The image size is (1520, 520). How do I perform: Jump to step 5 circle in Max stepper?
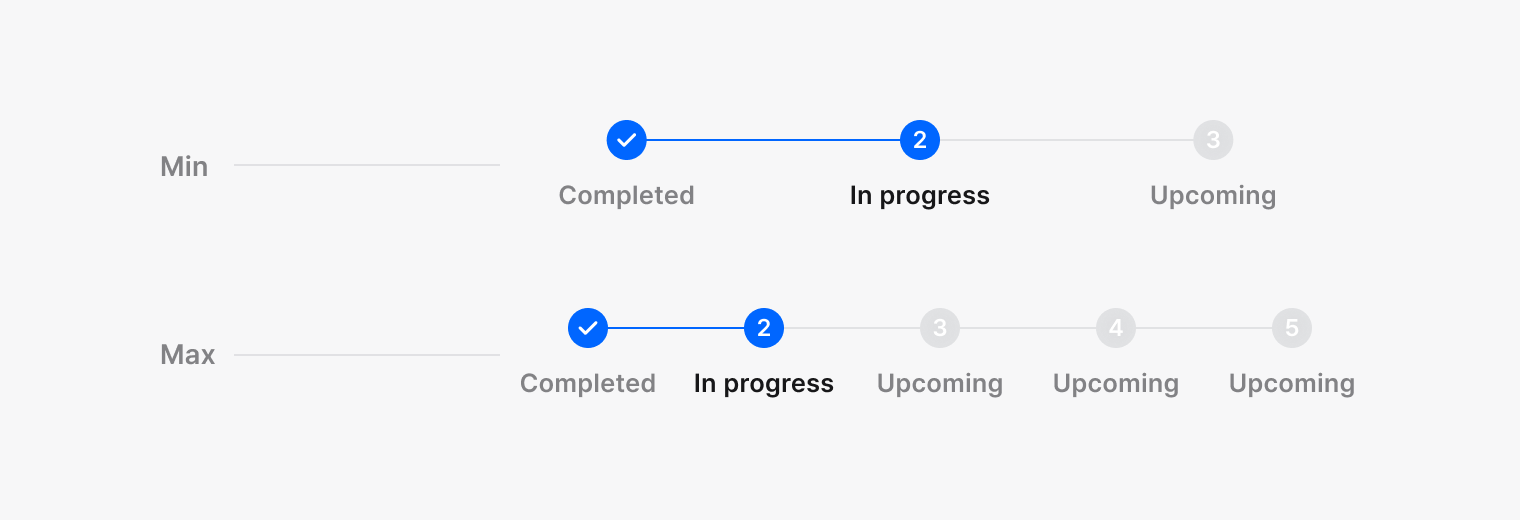(1292, 328)
